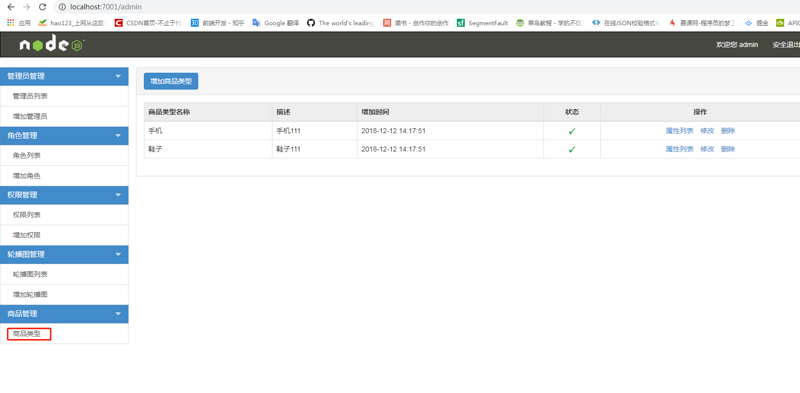Viewport: 800px width, 393px height.
Task: Open the 前端开发 知乎 bookmark
Action: click(x=217, y=23)
